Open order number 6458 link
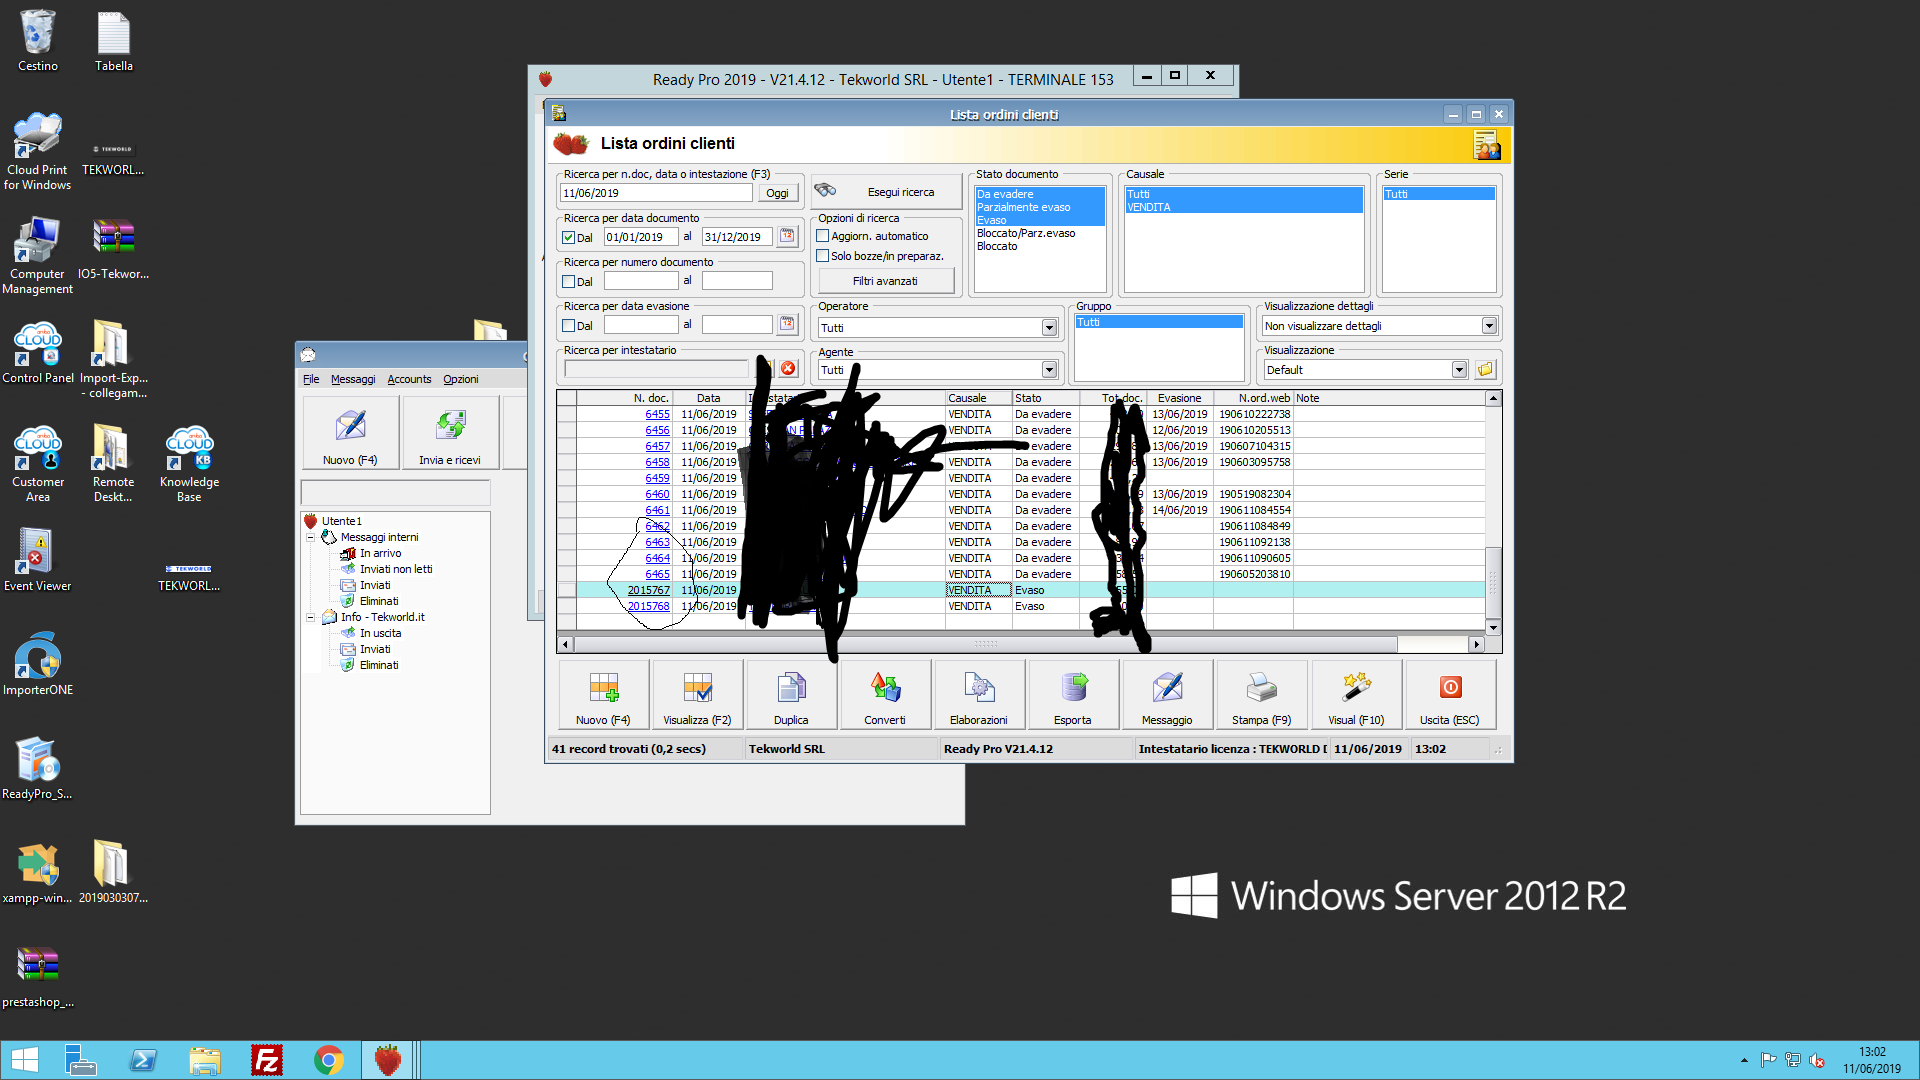Image resolution: width=1920 pixels, height=1080 pixels. 657,462
